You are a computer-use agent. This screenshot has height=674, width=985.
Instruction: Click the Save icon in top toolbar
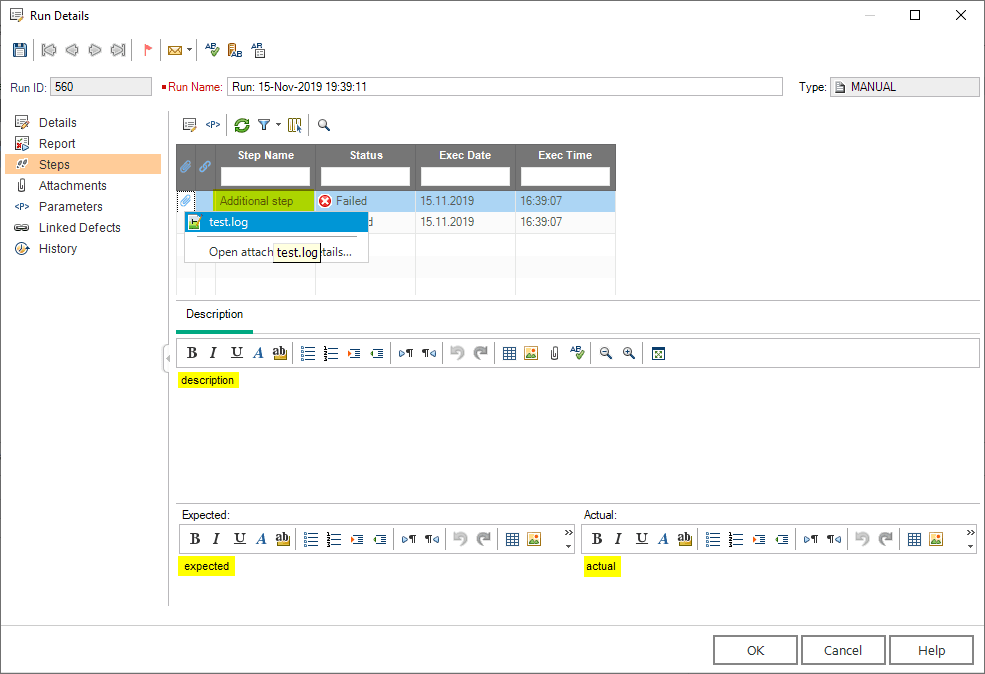(x=20, y=50)
